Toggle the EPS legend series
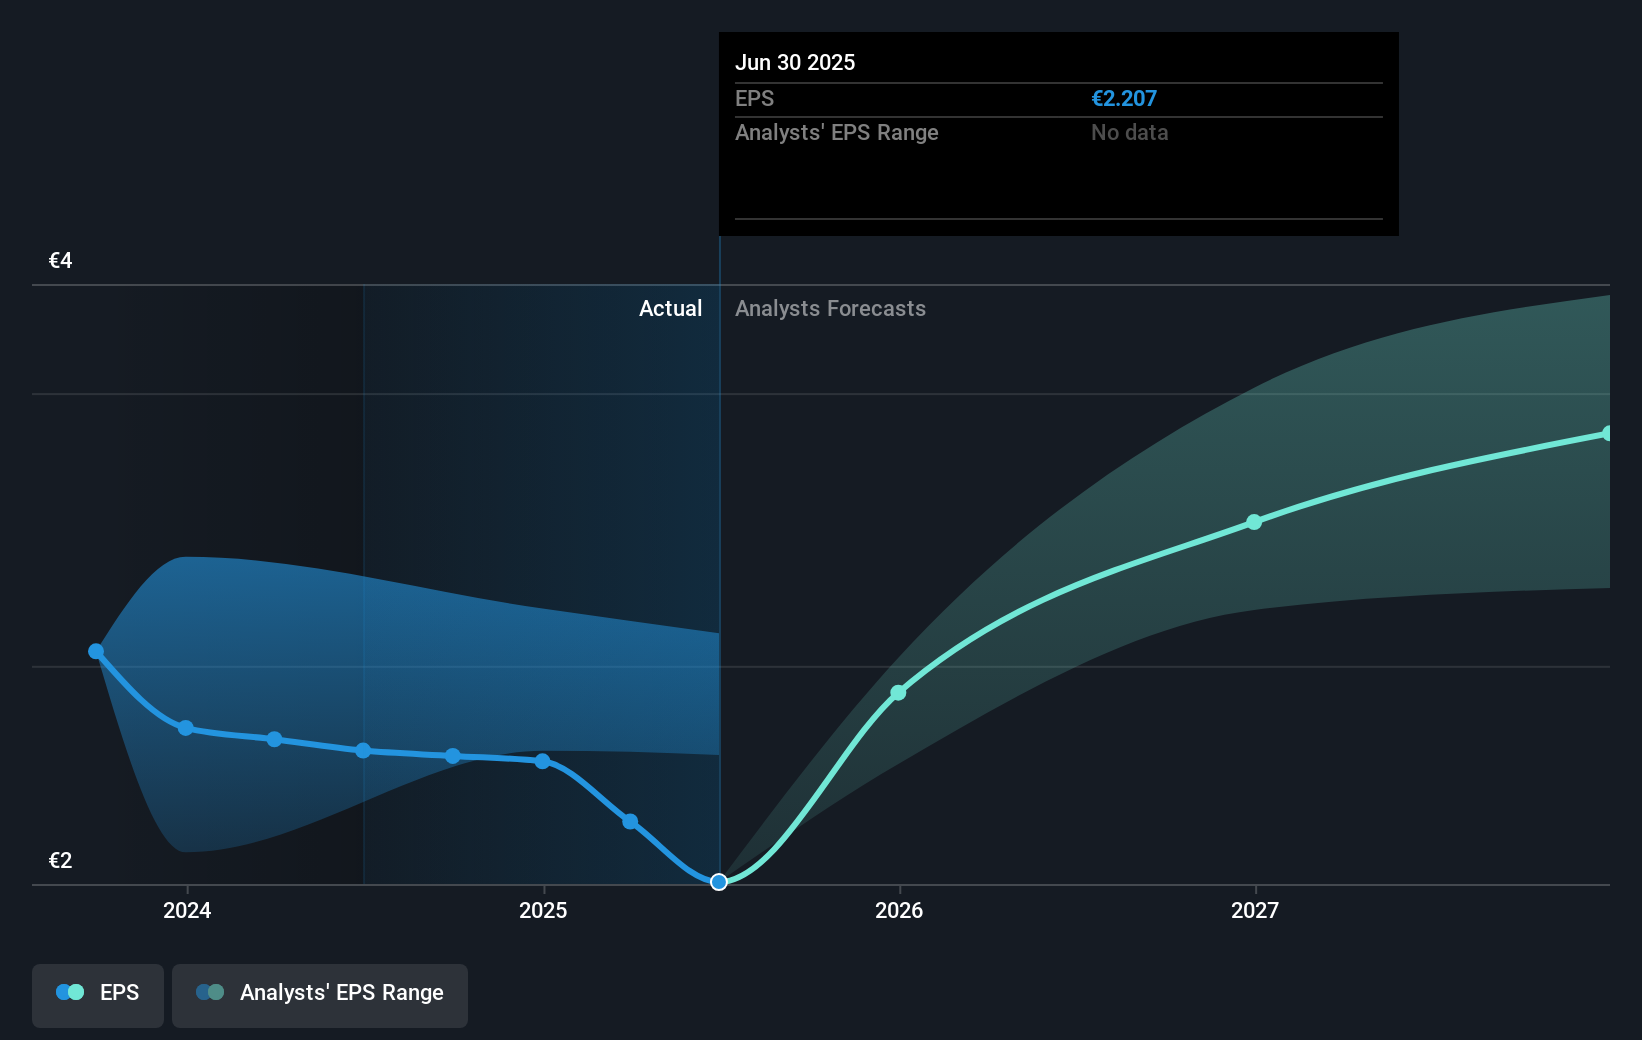 pyautogui.click(x=98, y=995)
